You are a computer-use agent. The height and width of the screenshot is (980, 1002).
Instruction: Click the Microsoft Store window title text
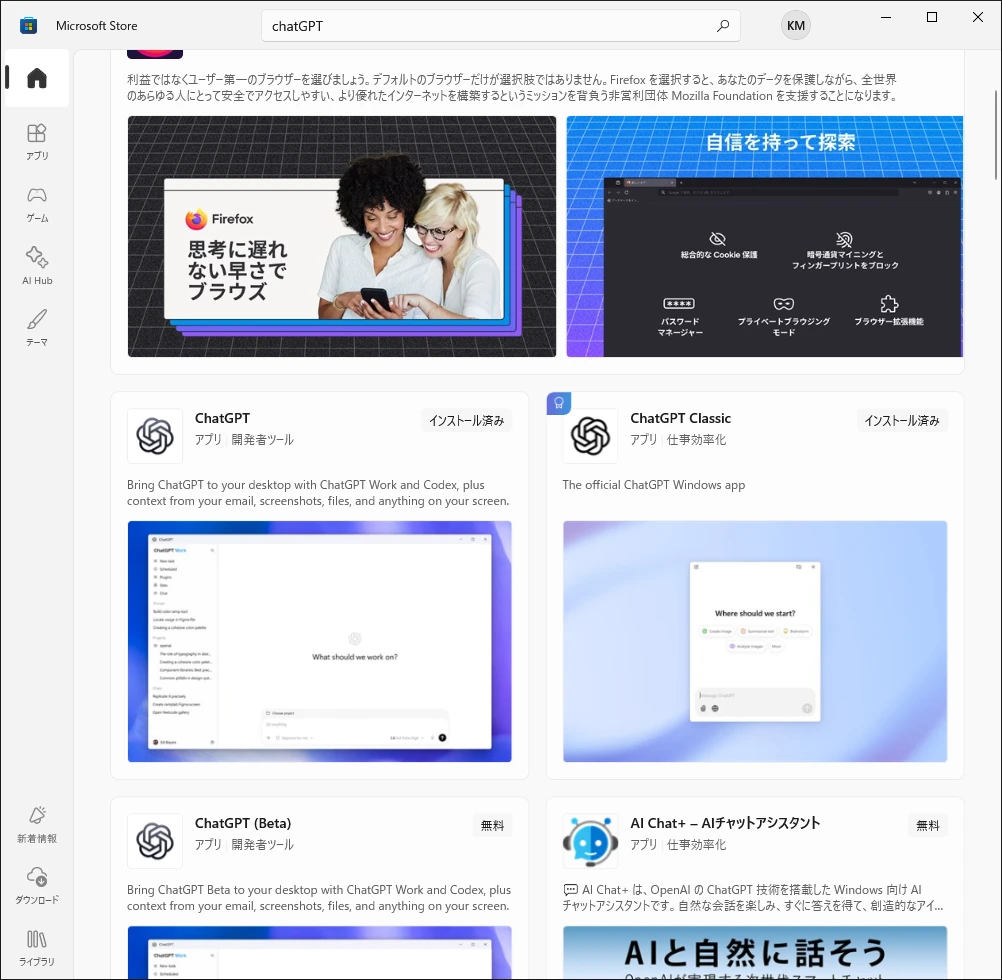[96, 26]
